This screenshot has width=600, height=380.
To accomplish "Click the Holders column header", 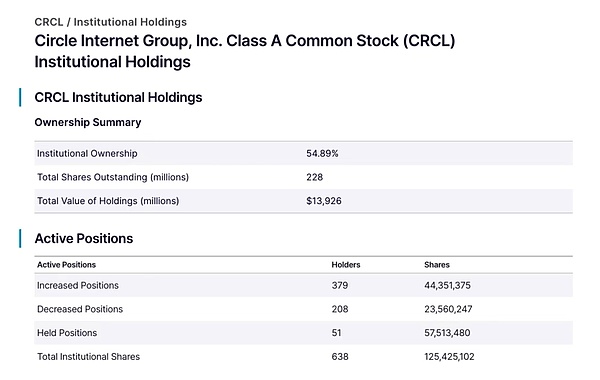I will click(346, 265).
